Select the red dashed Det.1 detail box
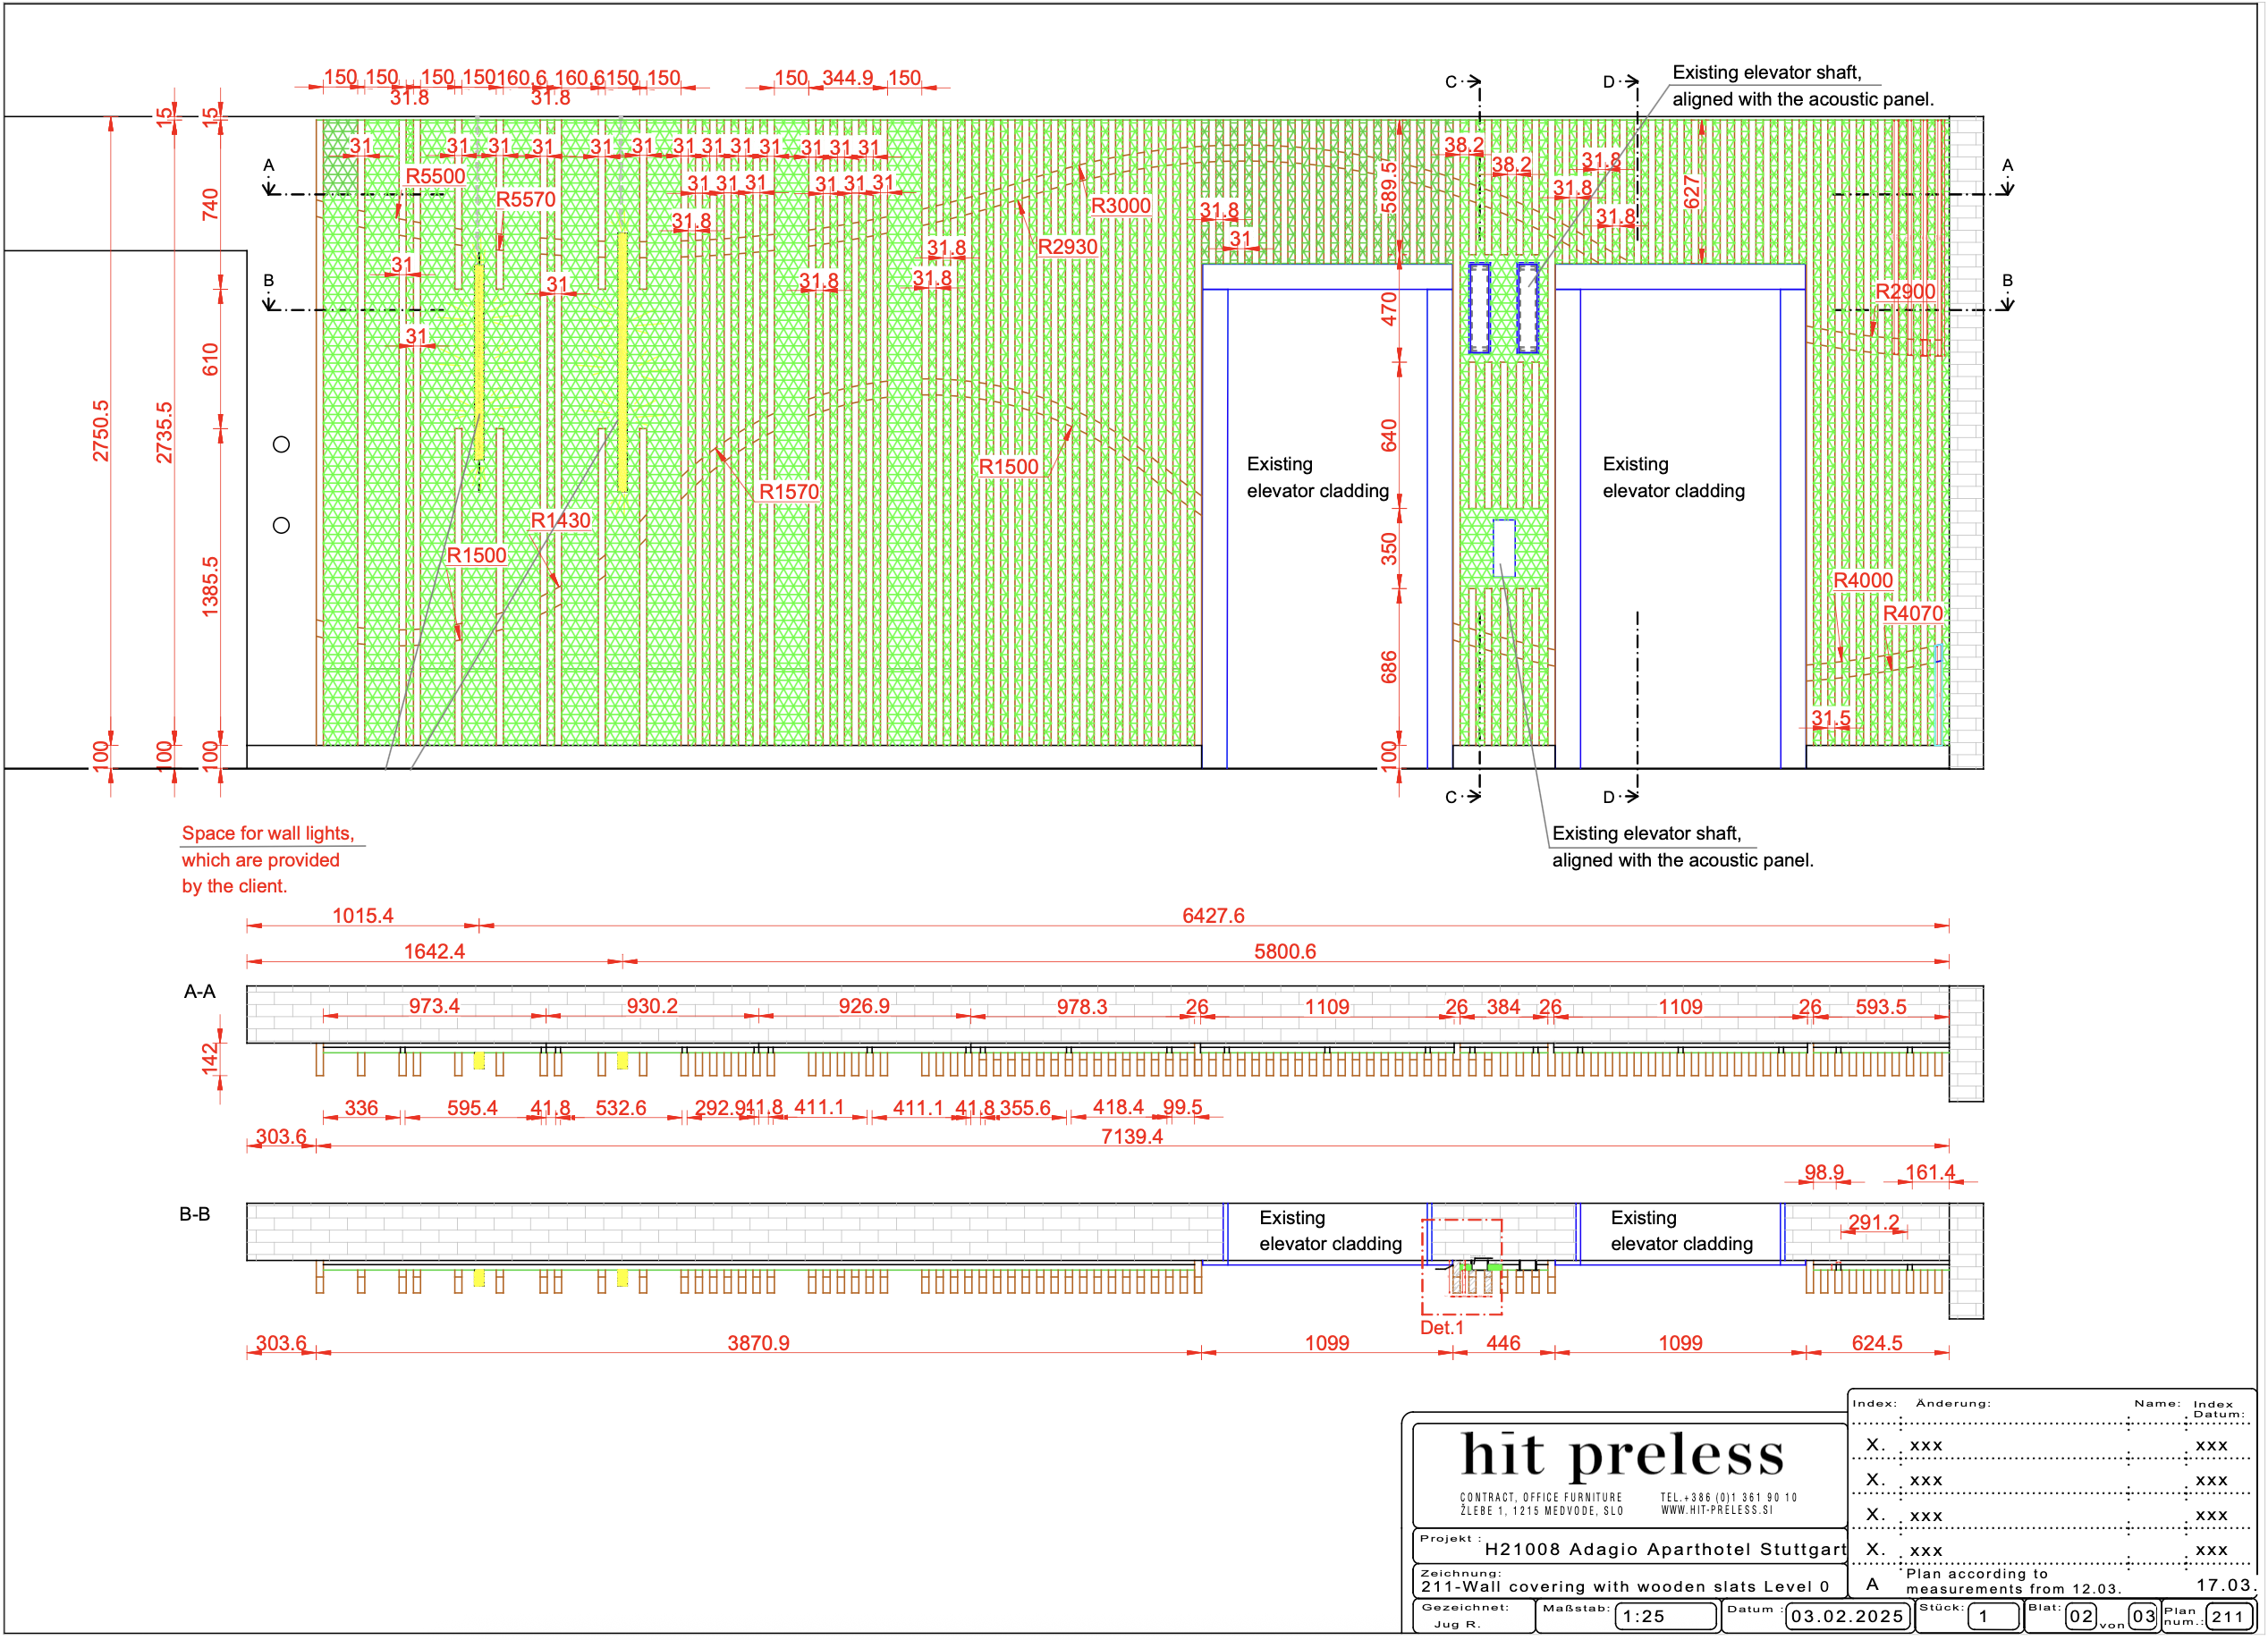 coord(1462,1266)
